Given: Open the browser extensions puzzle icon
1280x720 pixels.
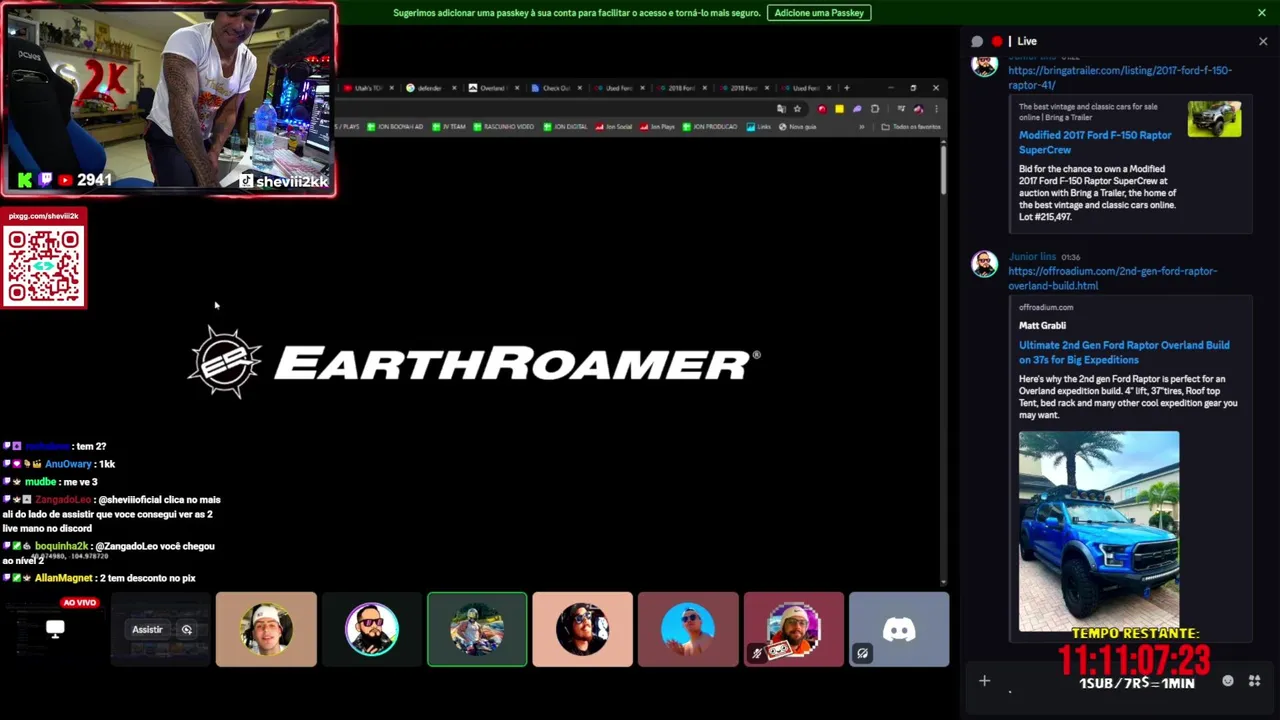Looking at the screenshot, I should tap(875, 109).
